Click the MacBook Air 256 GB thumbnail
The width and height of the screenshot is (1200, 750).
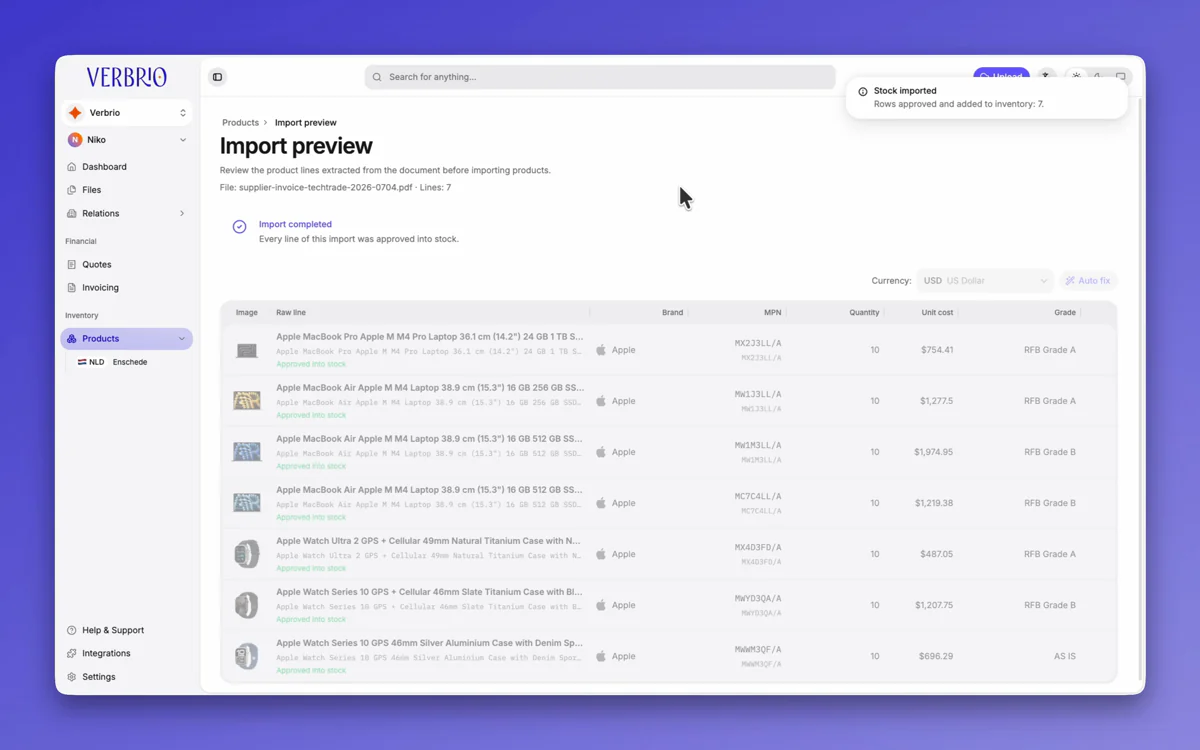247,401
